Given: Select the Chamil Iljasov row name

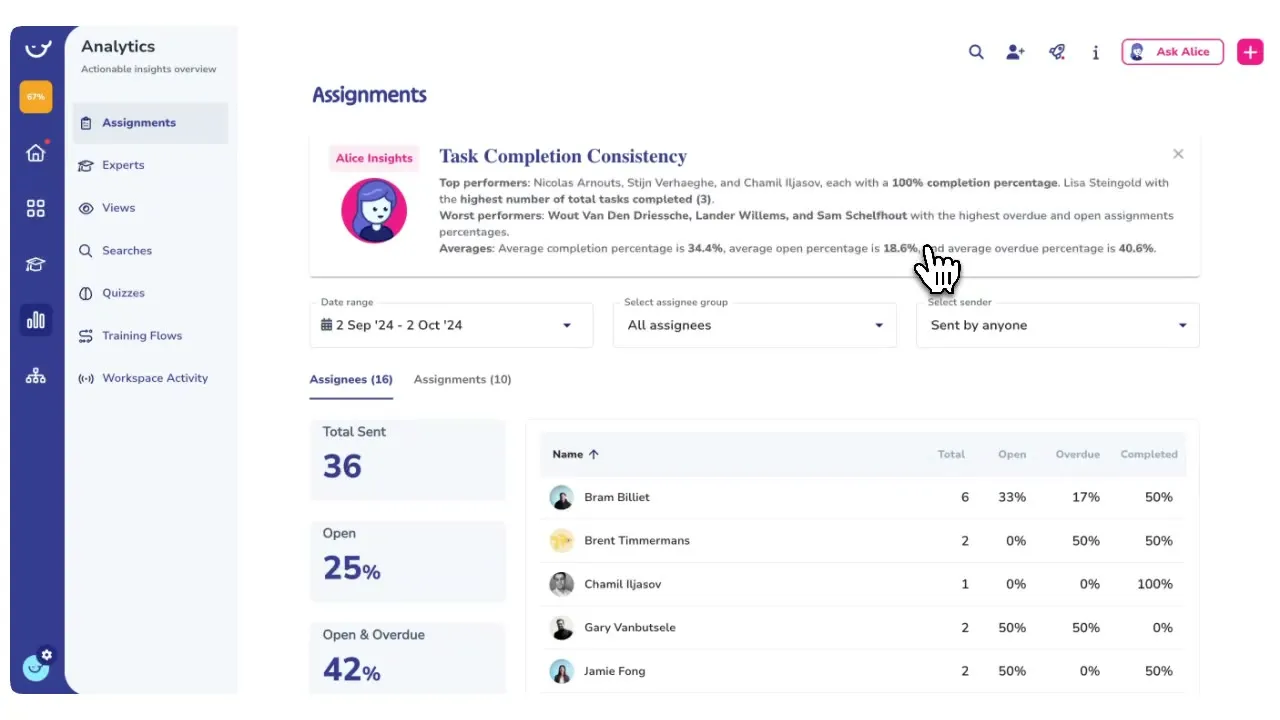Looking at the screenshot, I should coord(622,584).
